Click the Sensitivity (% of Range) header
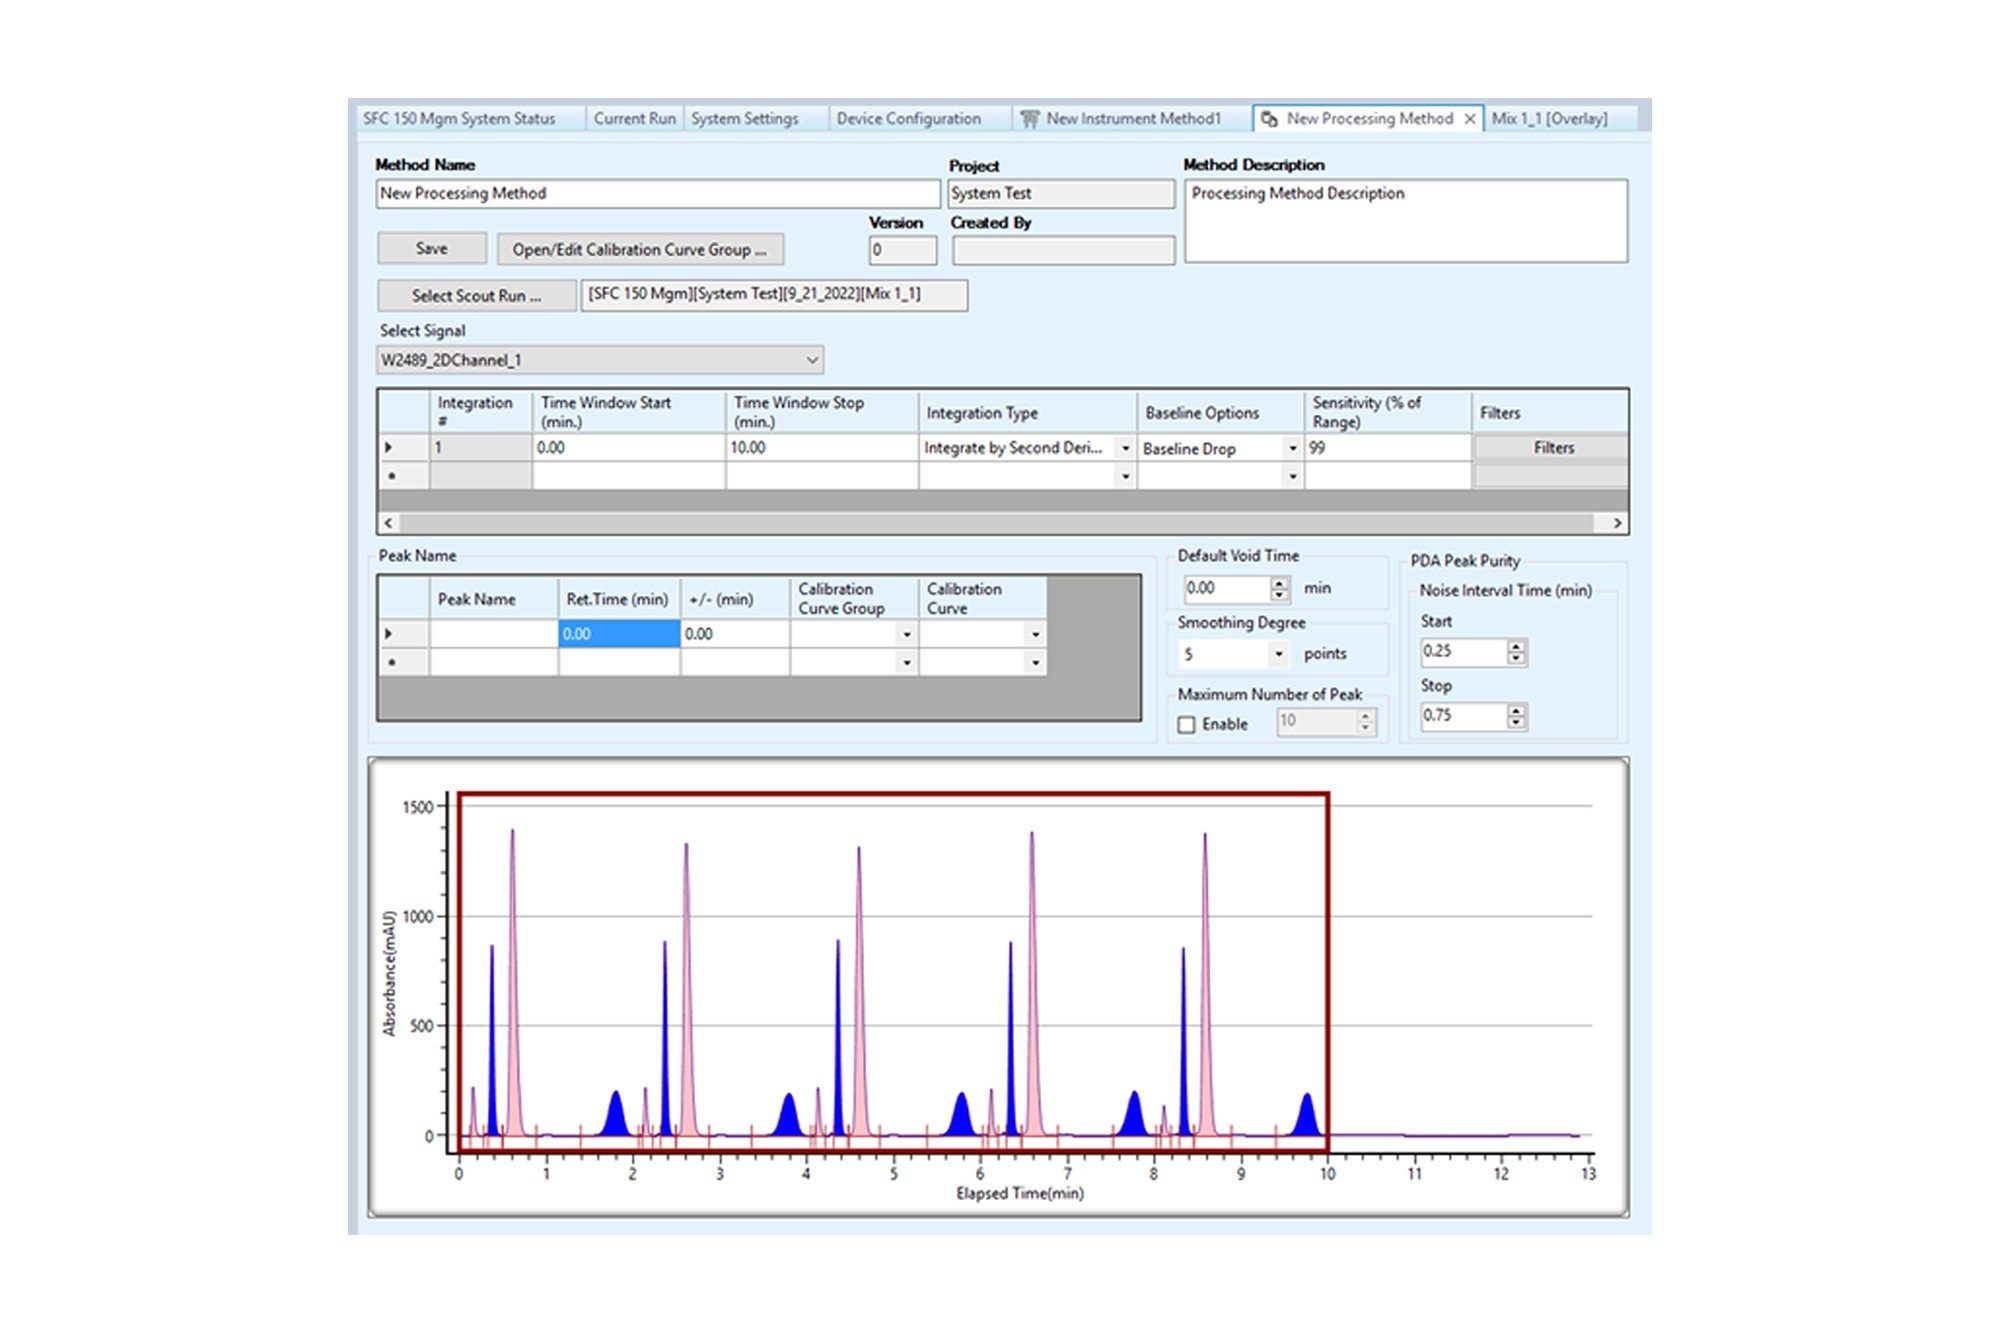This screenshot has width=2000, height=1333. coord(1388,412)
